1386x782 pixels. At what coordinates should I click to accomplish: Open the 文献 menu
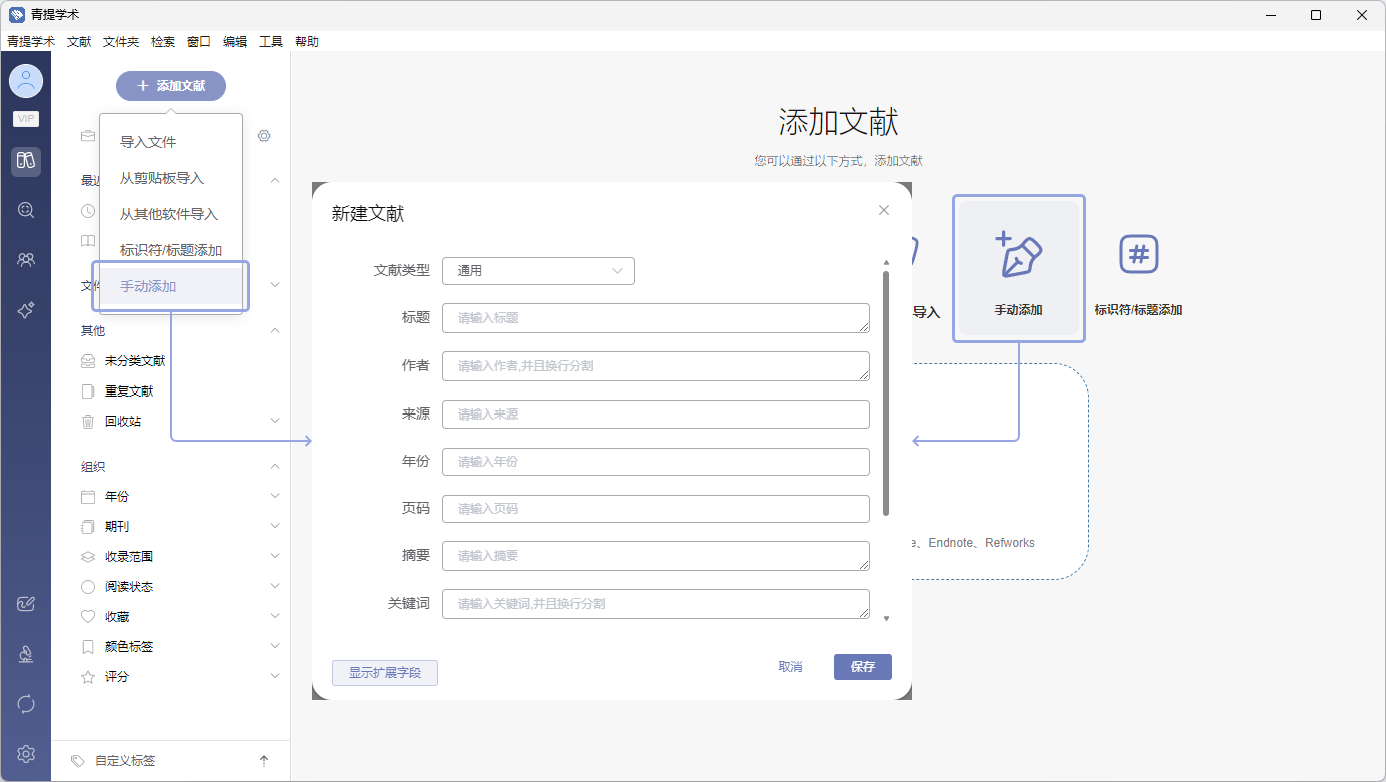[79, 41]
